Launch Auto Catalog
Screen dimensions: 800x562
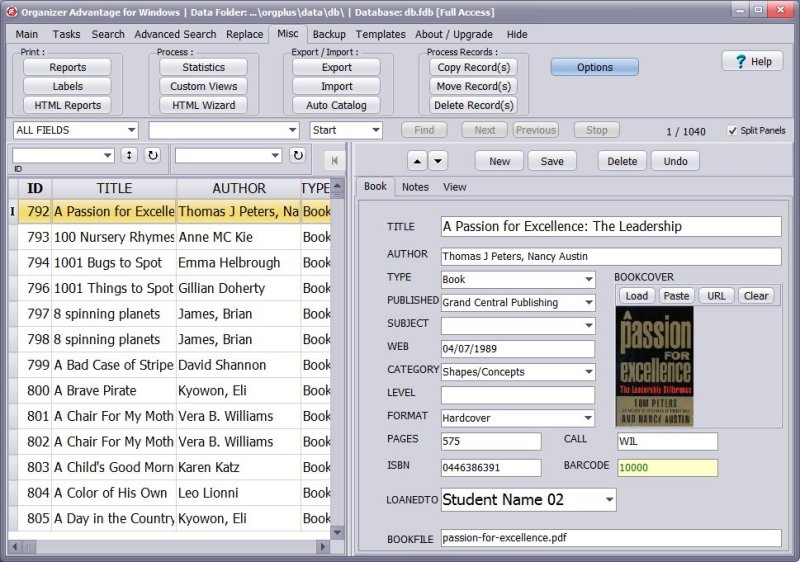pyautogui.click(x=336, y=105)
